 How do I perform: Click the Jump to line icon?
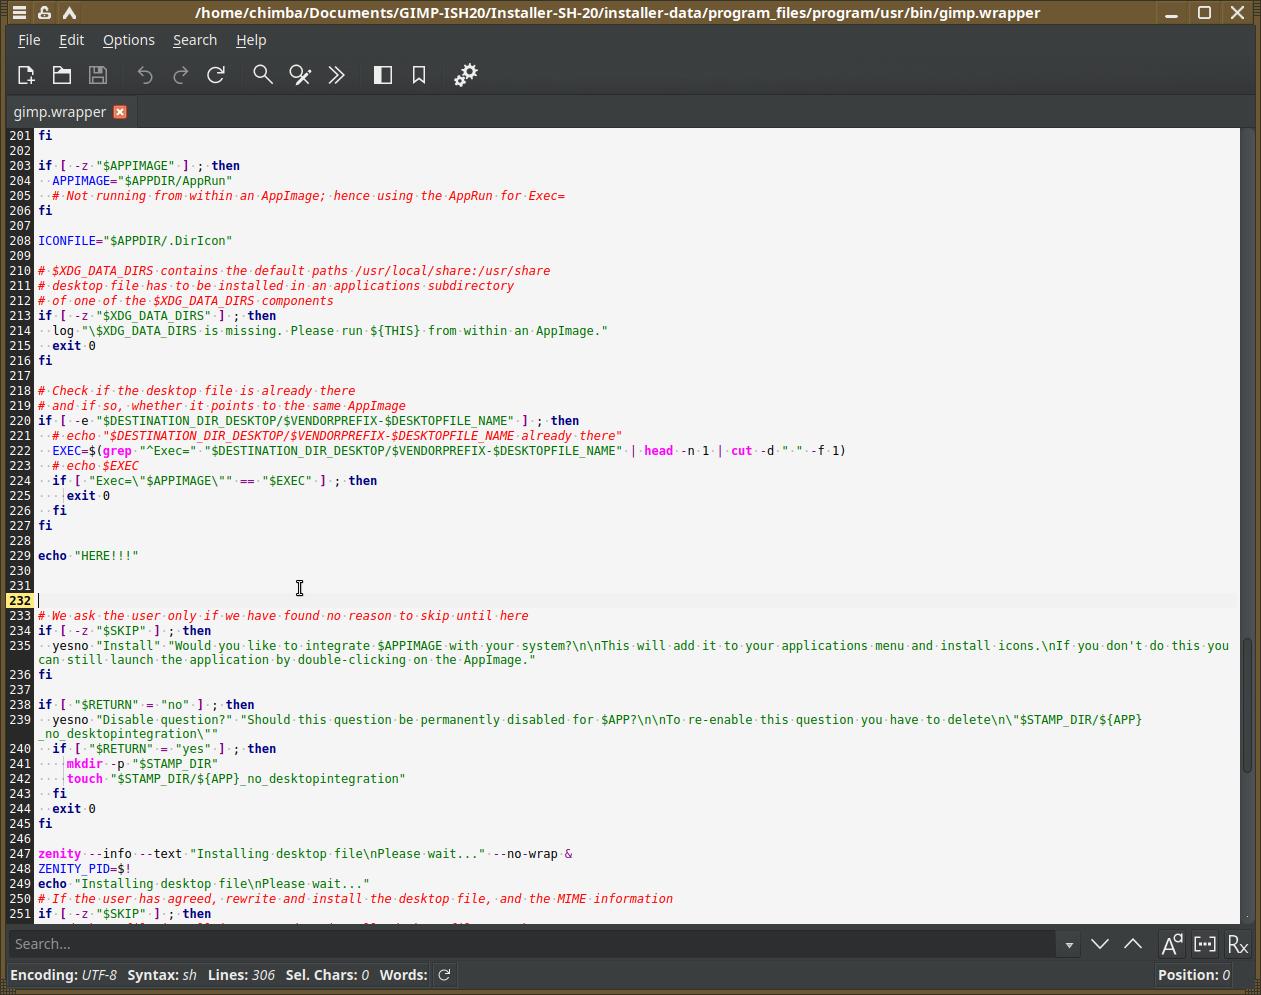(337, 75)
